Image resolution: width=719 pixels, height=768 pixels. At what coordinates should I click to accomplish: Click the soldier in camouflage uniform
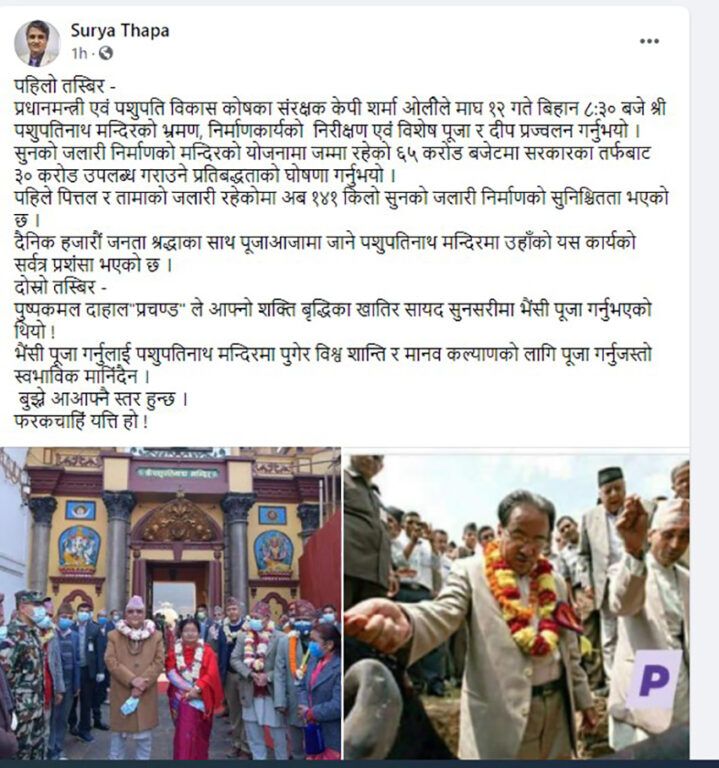pyautogui.click(x=27, y=676)
